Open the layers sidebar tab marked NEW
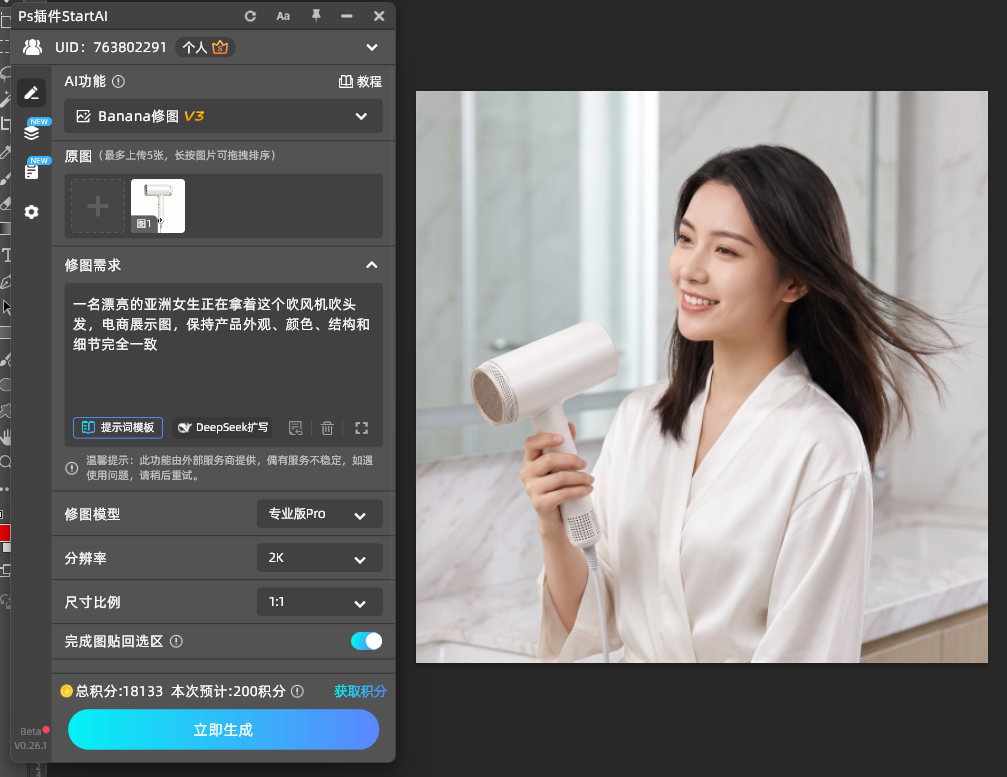The height and width of the screenshot is (777, 1007). pyautogui.click(x=31, y=132)
